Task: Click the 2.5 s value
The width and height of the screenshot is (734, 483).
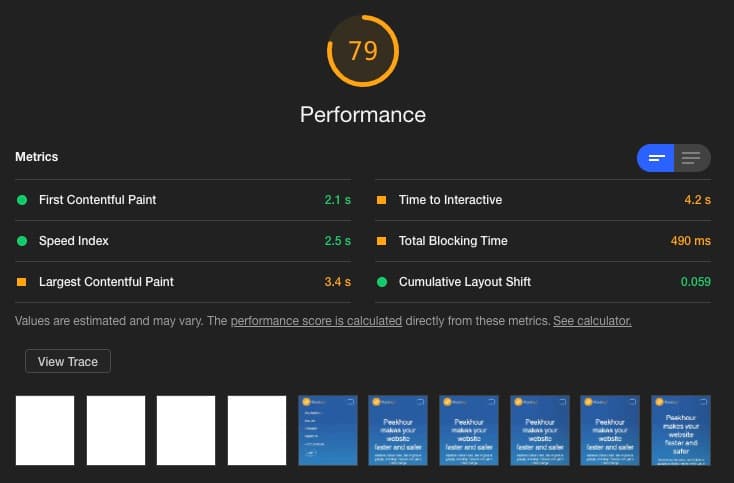Action: 338,241
